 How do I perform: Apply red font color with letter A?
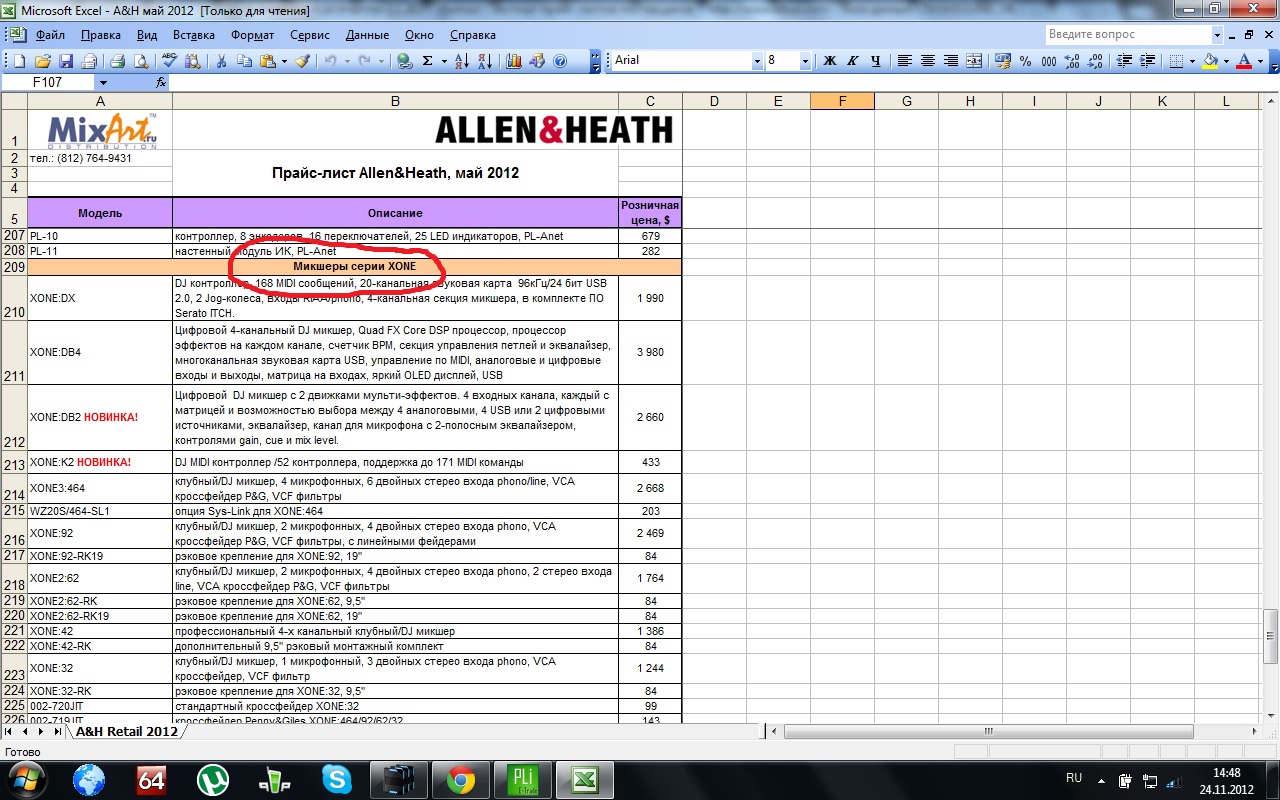(1244, 61)
